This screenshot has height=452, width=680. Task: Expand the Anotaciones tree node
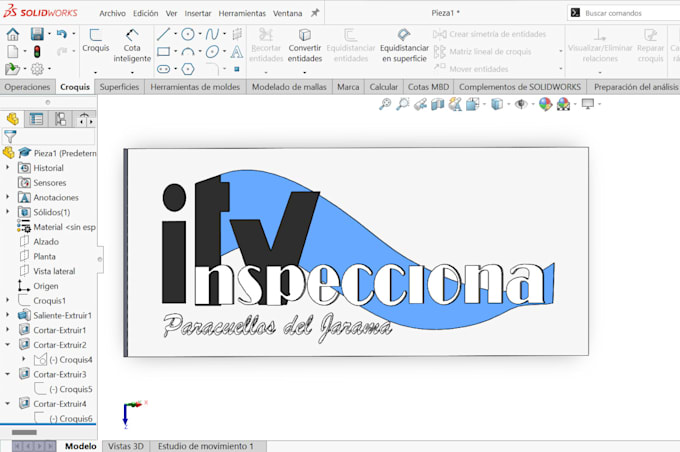coord(7,197)
